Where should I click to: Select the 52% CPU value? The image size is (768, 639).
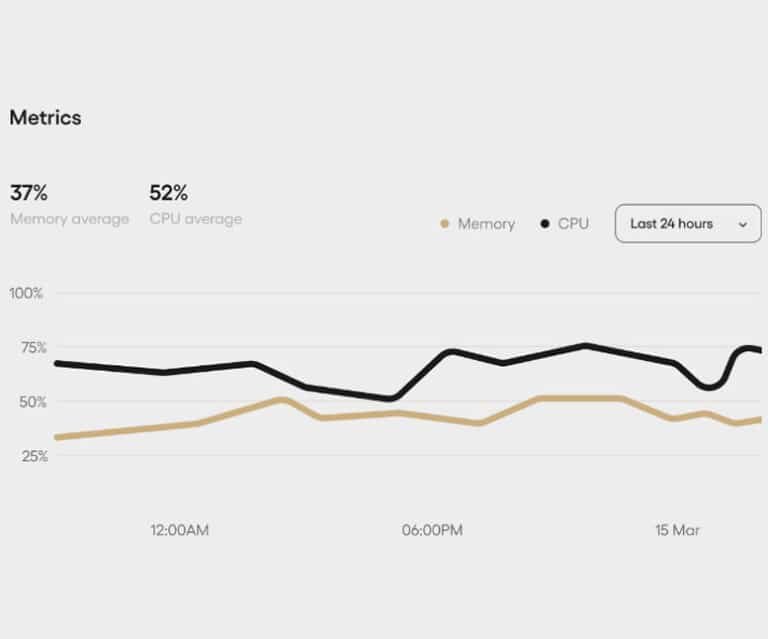(168, 192)
